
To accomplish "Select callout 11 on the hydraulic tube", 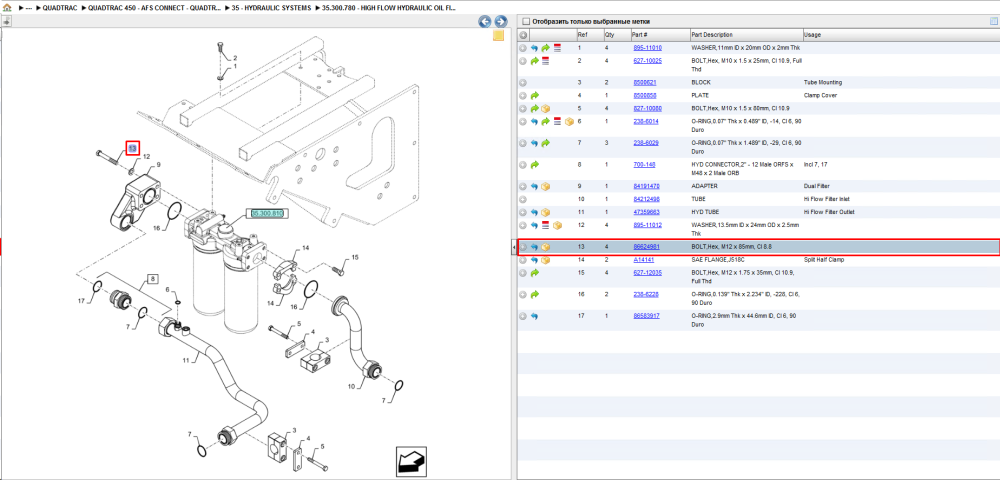I will point(187,360).
